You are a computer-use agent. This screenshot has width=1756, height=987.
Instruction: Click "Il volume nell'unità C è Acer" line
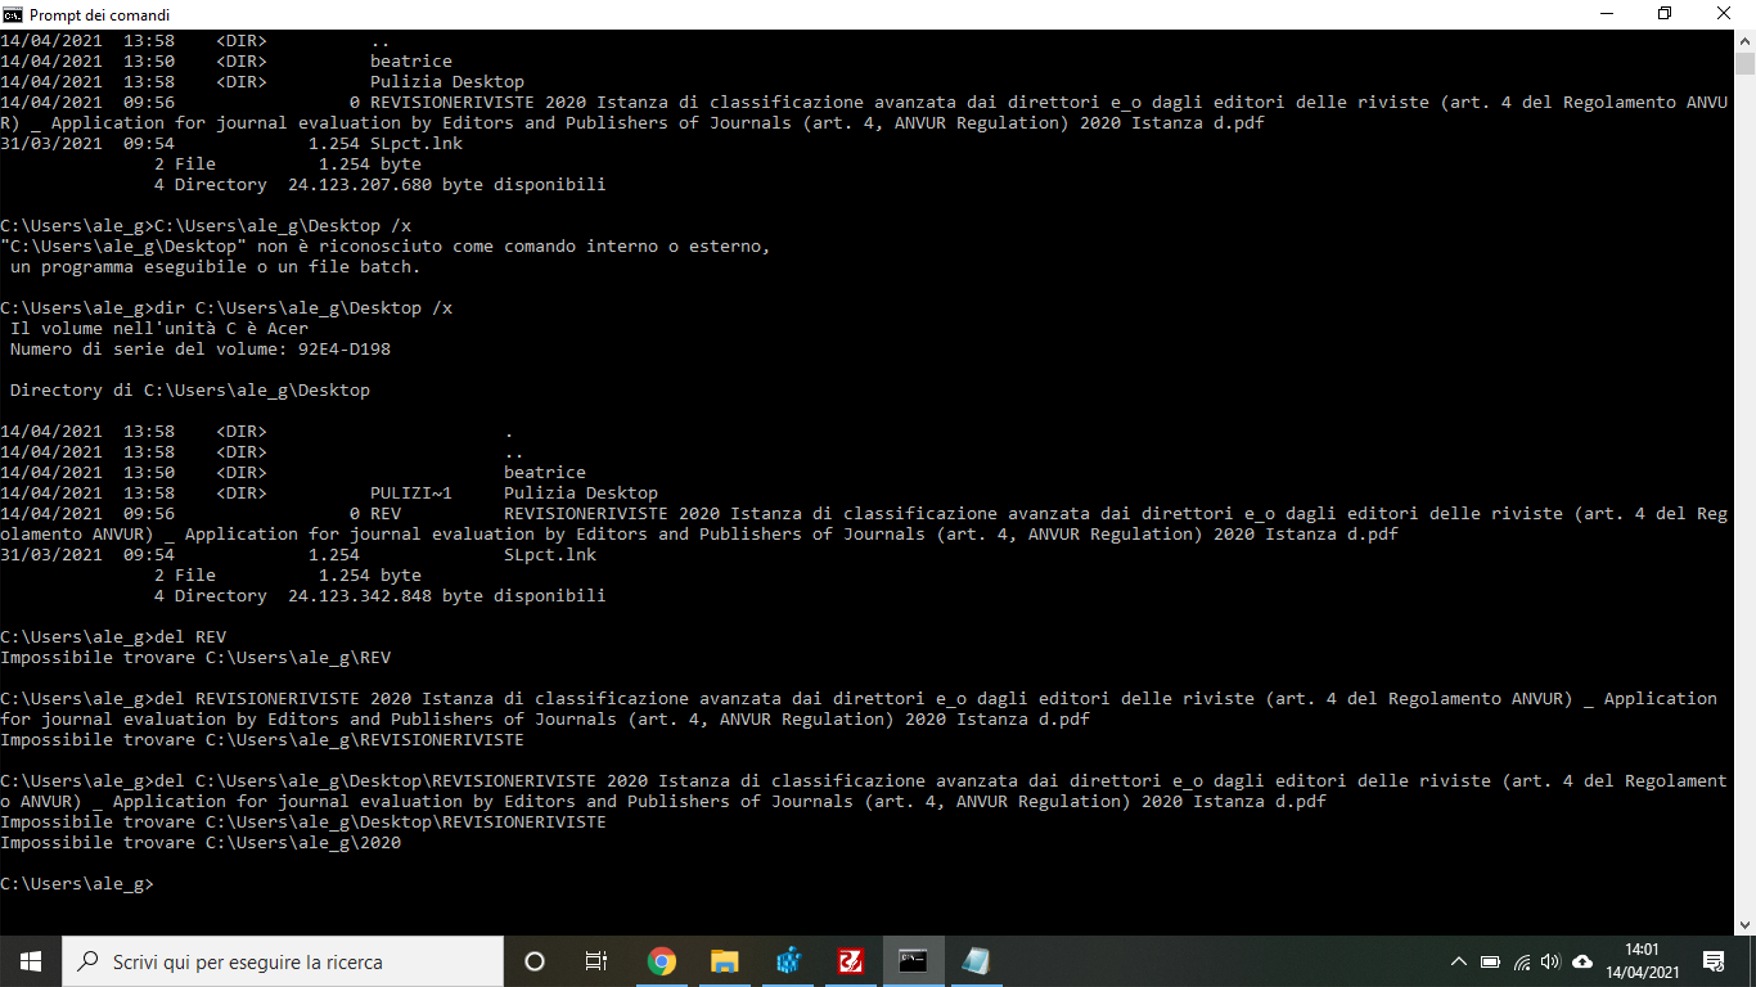coord(159,328)
